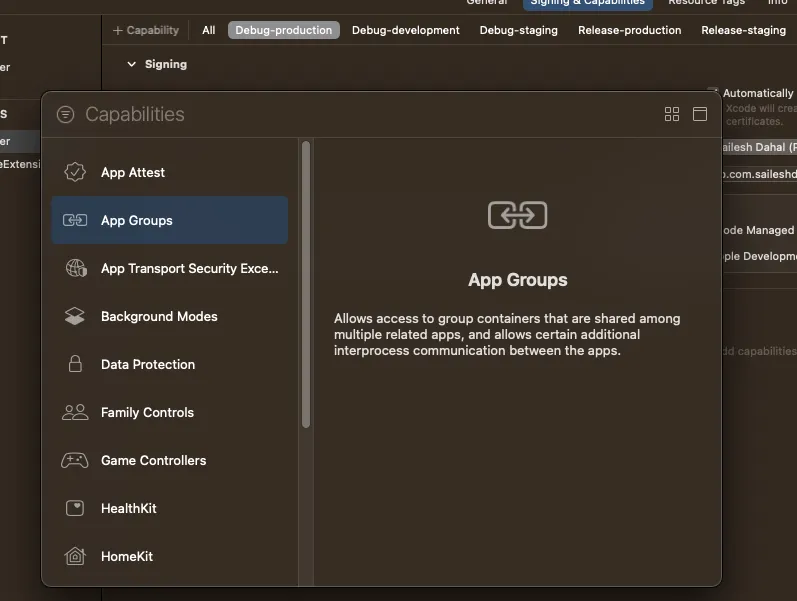The height and width of the screenshot is (601, 797).
Task: Select Family Controls capability
Action: point(170,412)
